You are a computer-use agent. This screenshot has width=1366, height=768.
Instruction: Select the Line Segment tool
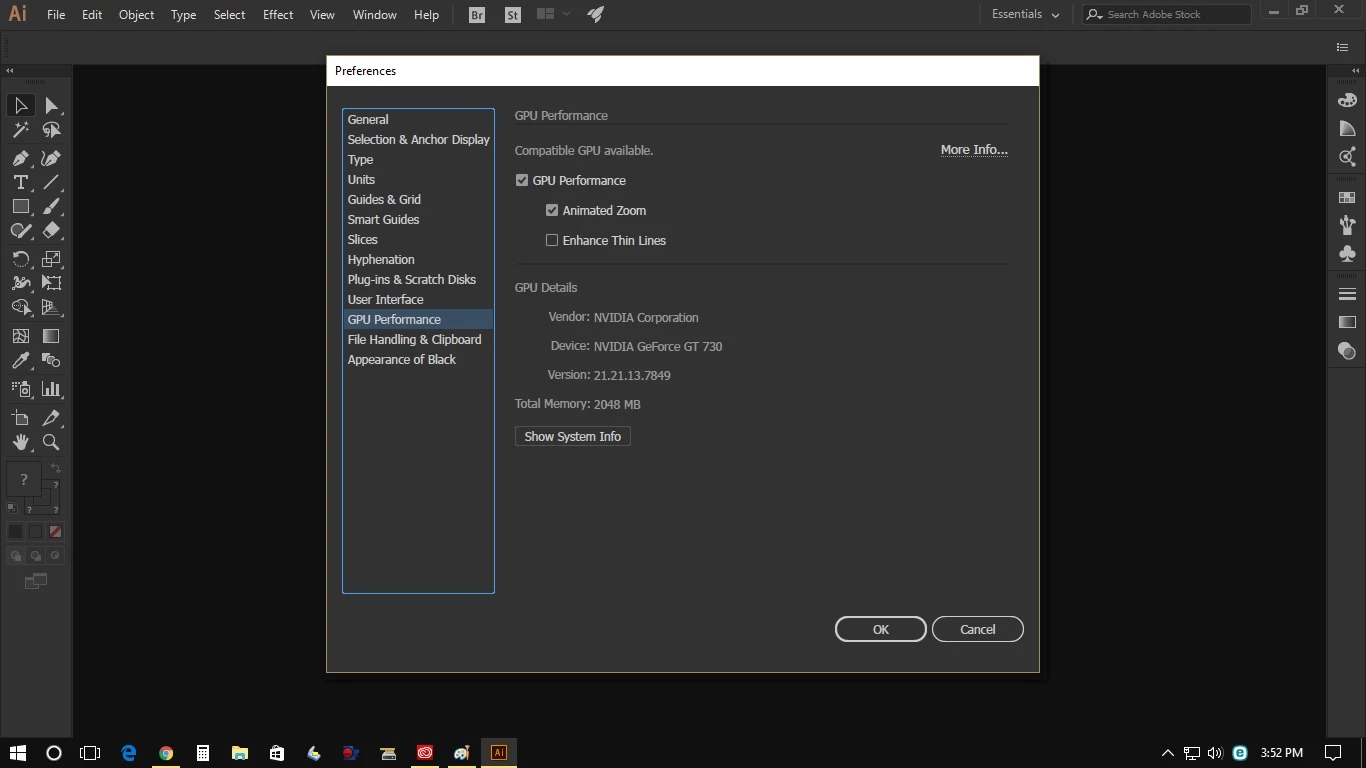51,182
